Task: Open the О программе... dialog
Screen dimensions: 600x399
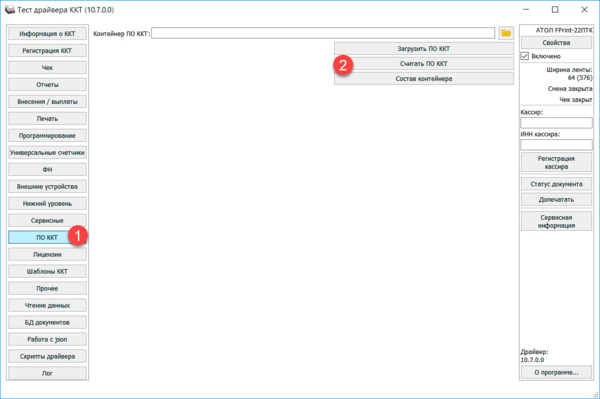Action: [556, 372]
